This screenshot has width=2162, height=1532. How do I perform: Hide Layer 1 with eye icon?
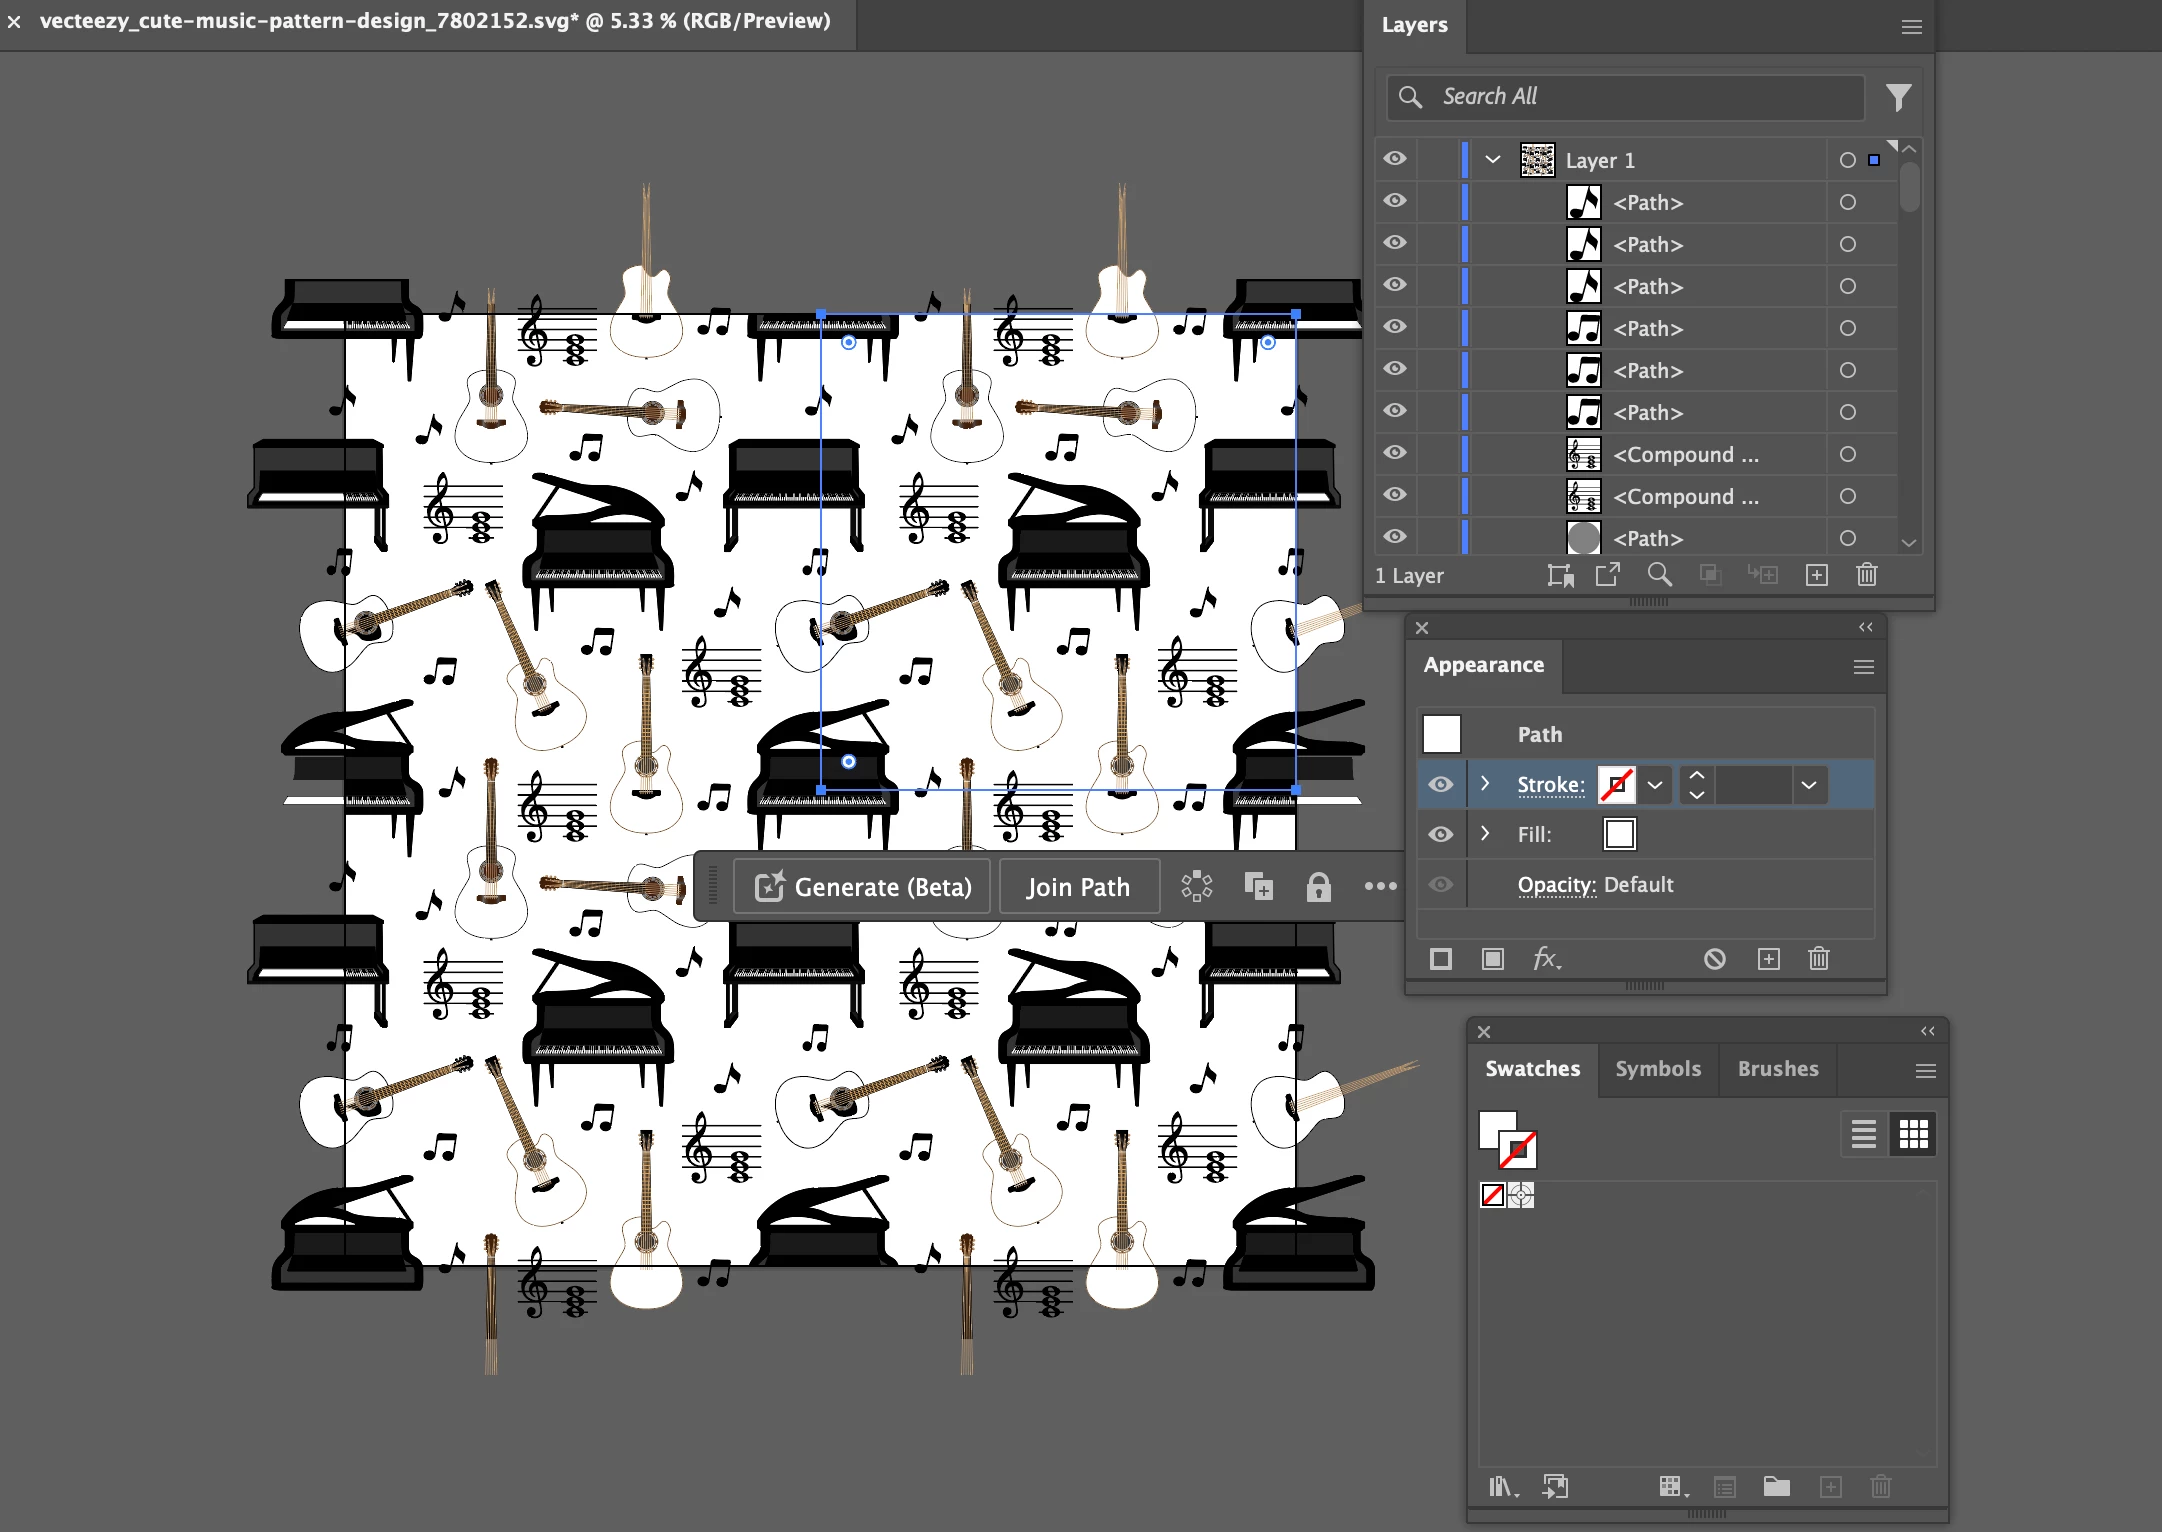click(1395, 160)
